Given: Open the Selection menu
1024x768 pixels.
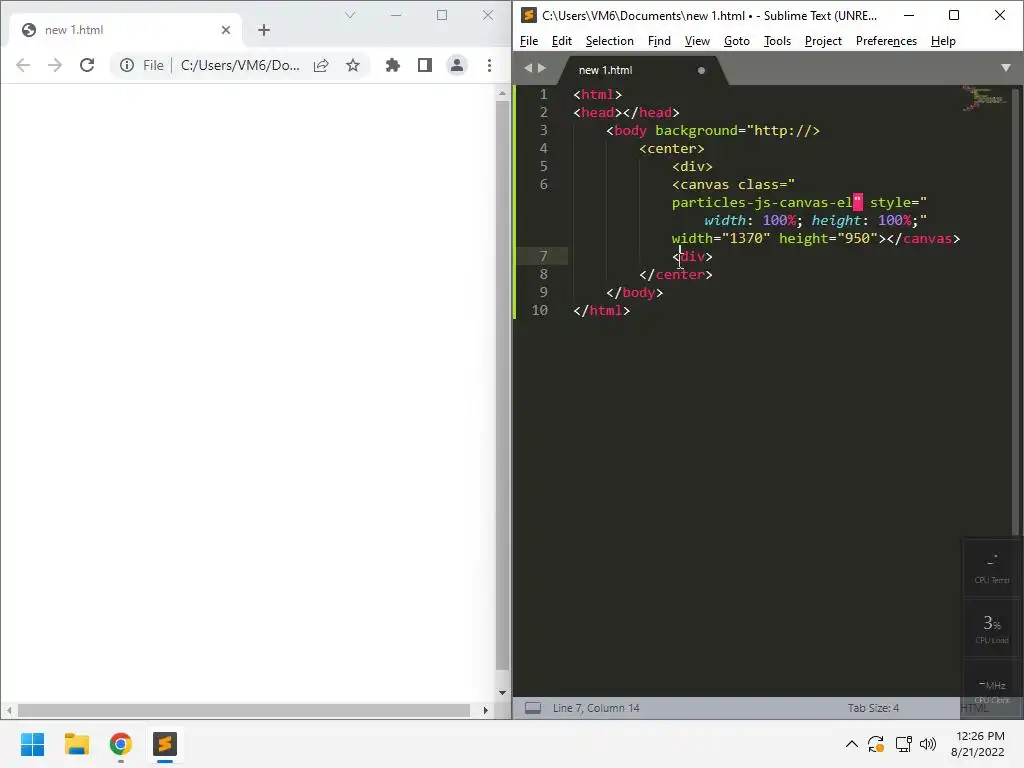Looking at the screenshot, I should [x=609, y=41].
